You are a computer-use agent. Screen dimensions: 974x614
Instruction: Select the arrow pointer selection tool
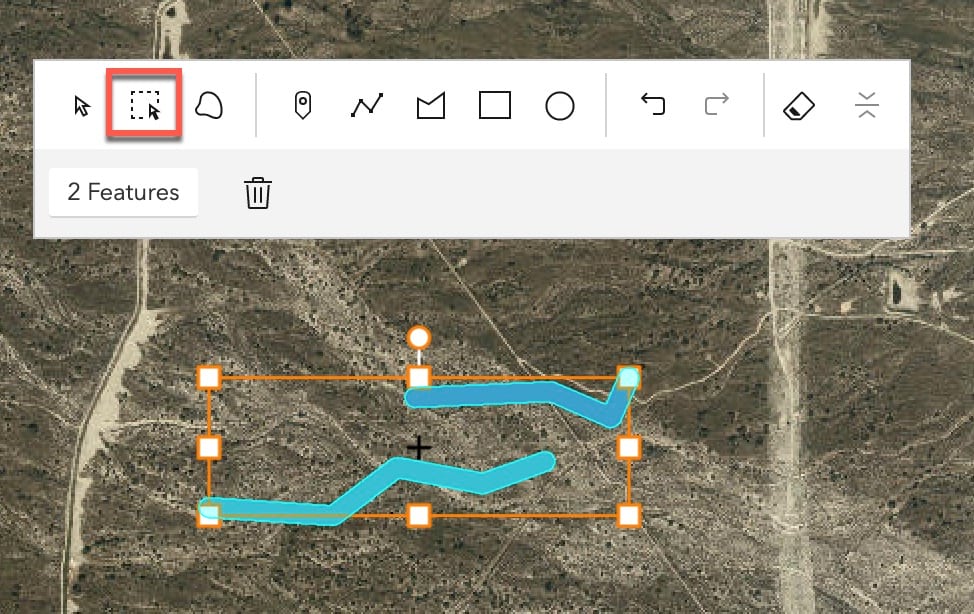pos(81,106)
